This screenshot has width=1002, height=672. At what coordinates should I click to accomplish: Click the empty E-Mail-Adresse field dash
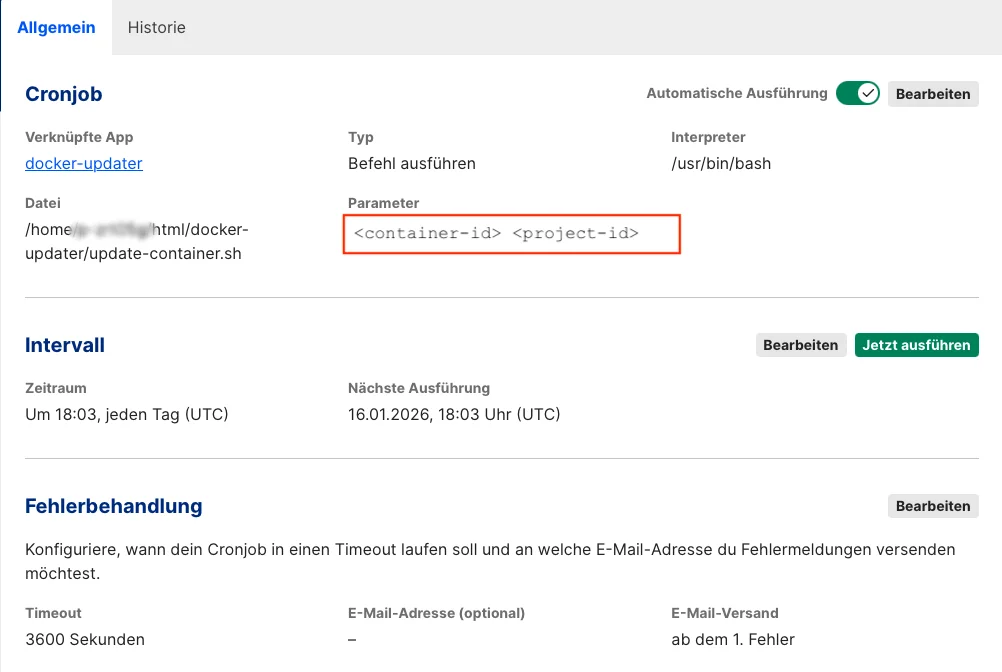[x=351, y=639]
